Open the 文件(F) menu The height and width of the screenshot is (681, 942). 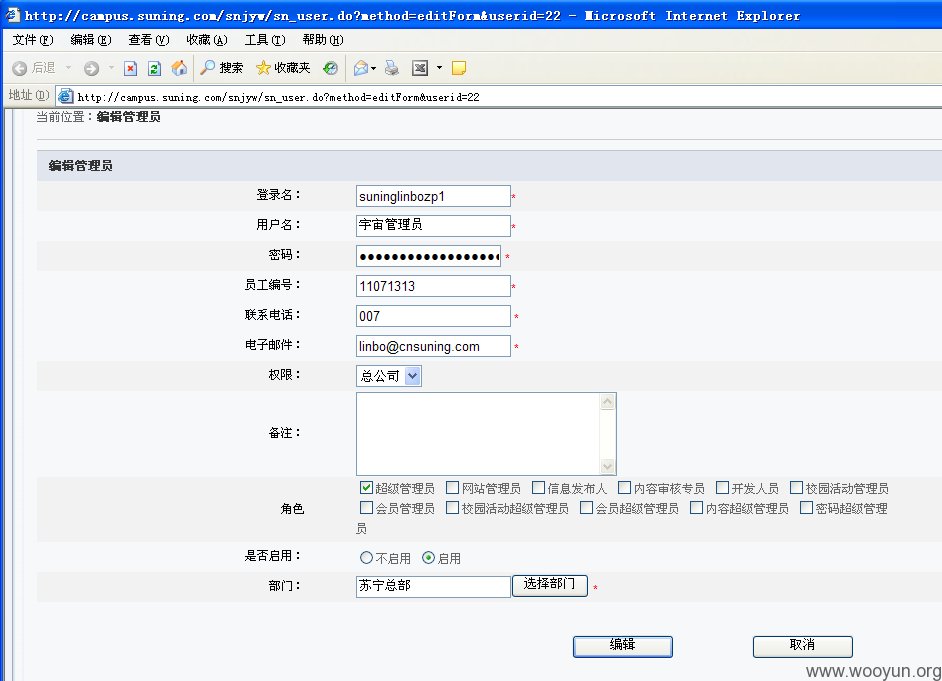32,40
